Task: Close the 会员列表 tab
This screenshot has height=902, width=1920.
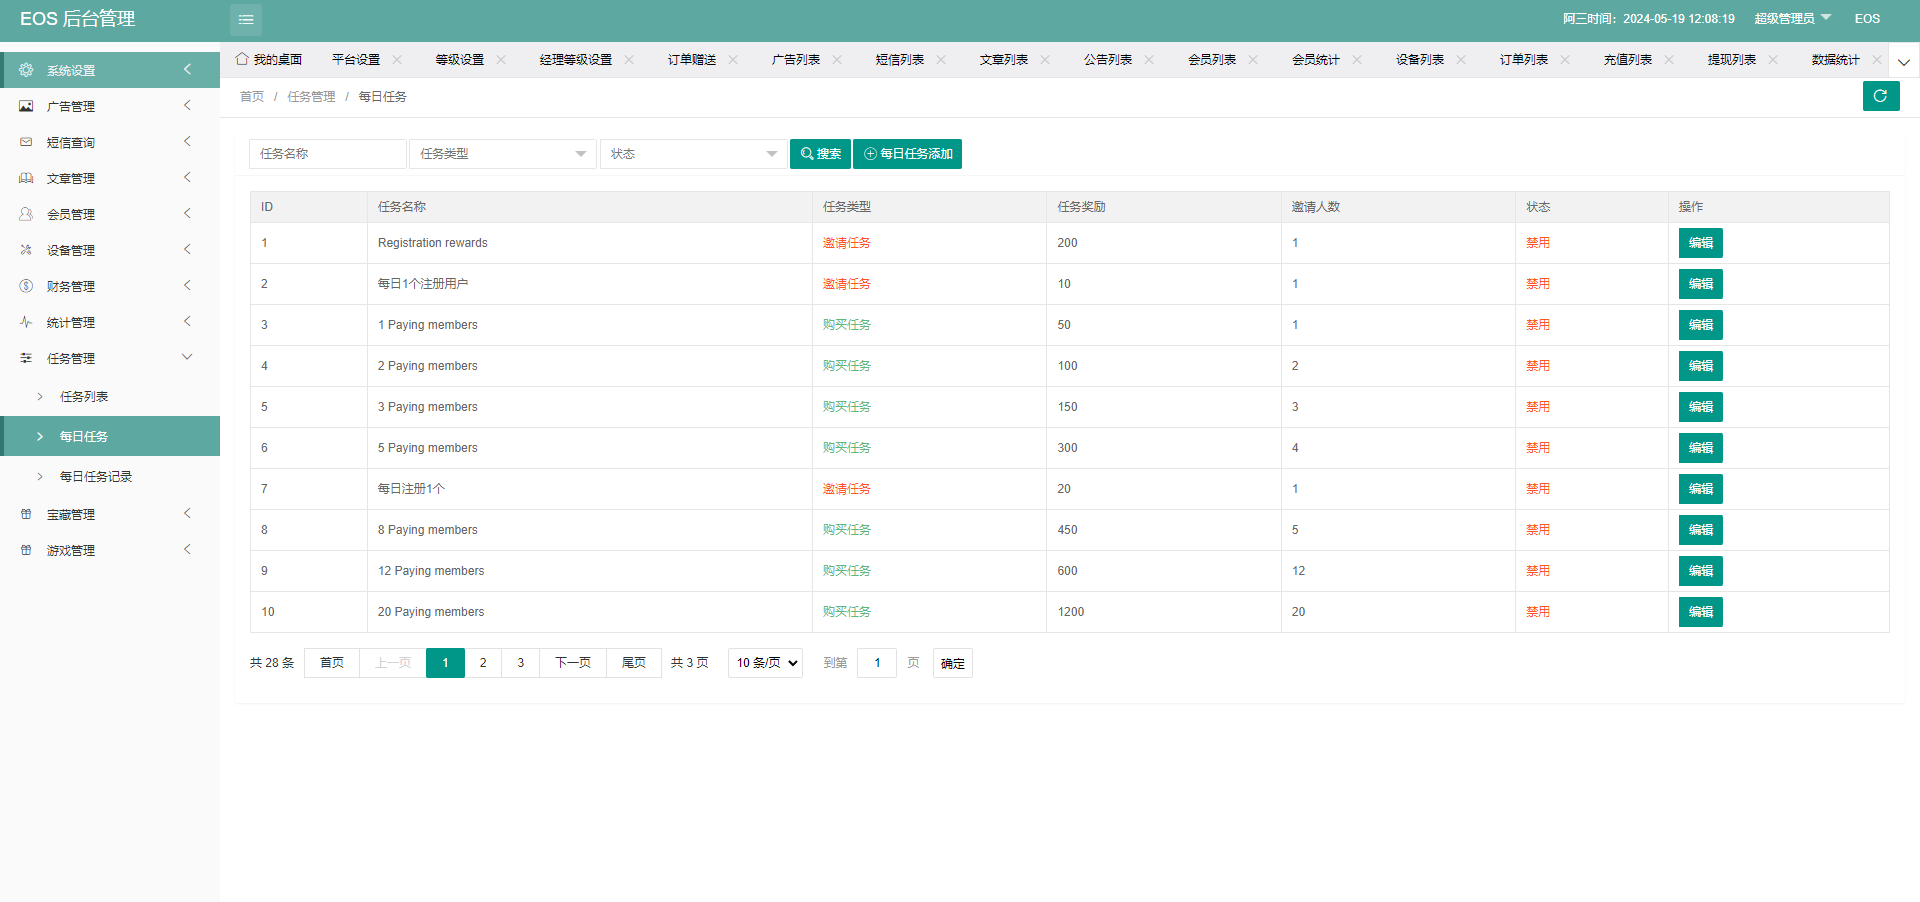Action: pyautogui.click(x=1253, y=60)
